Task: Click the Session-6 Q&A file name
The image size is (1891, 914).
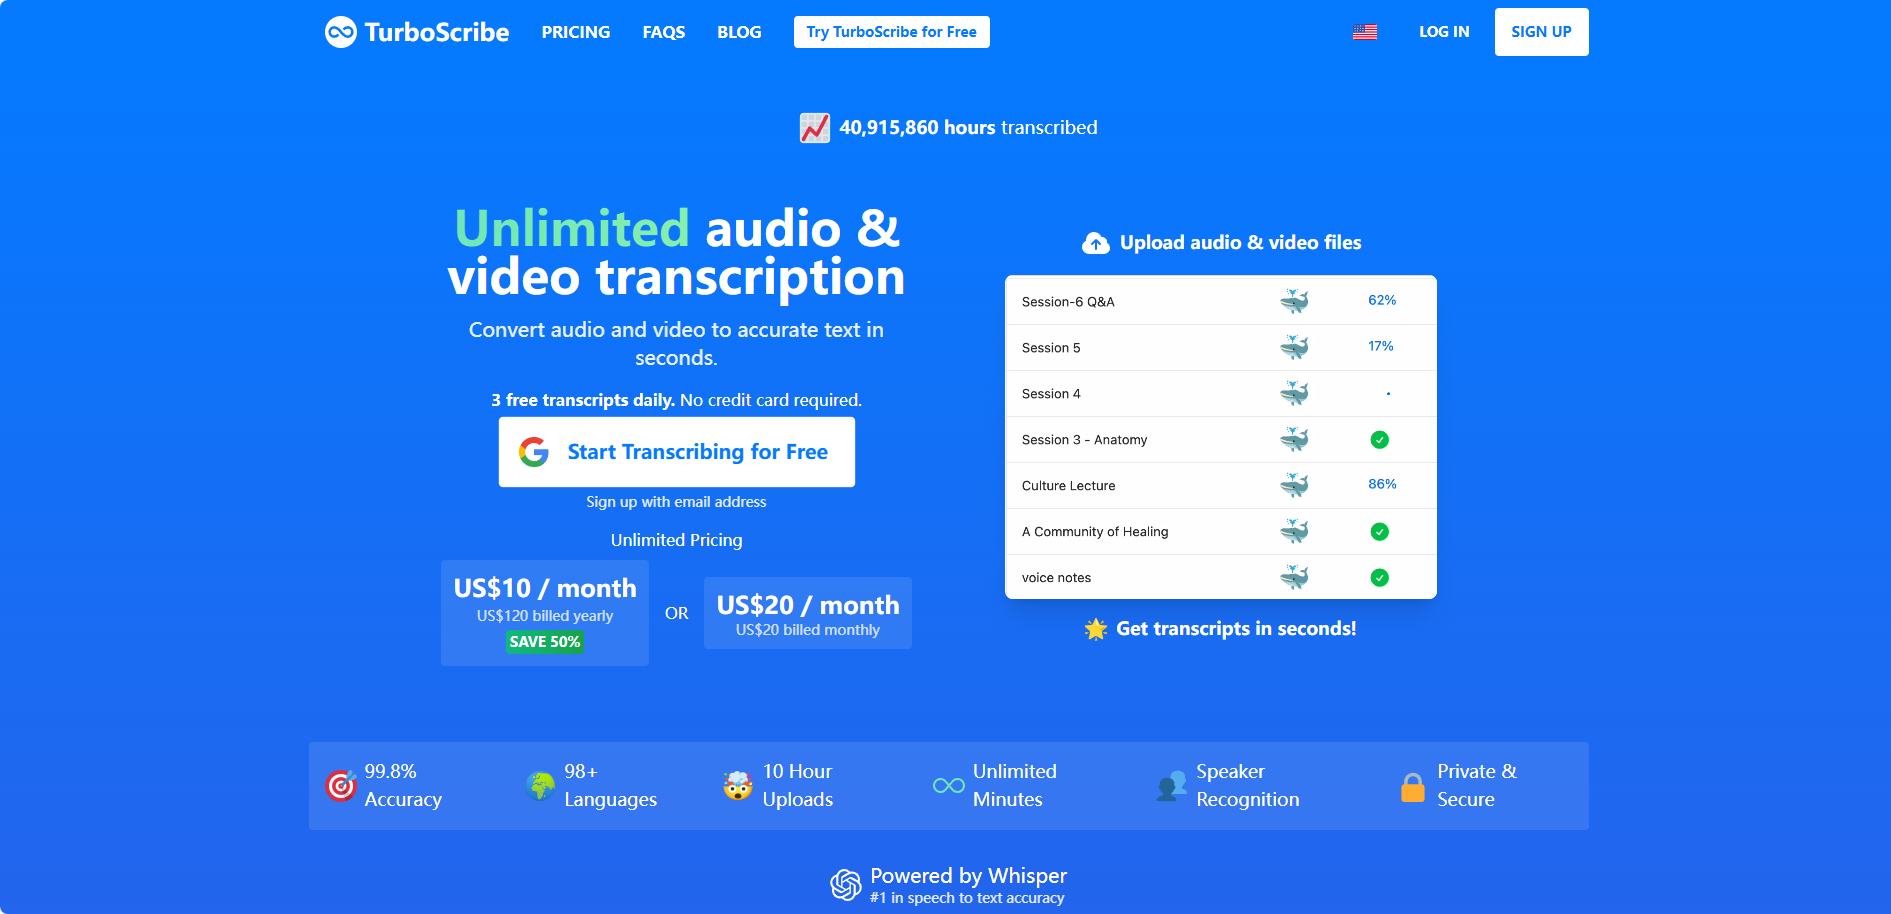Action: click(x=1068, y=302)
